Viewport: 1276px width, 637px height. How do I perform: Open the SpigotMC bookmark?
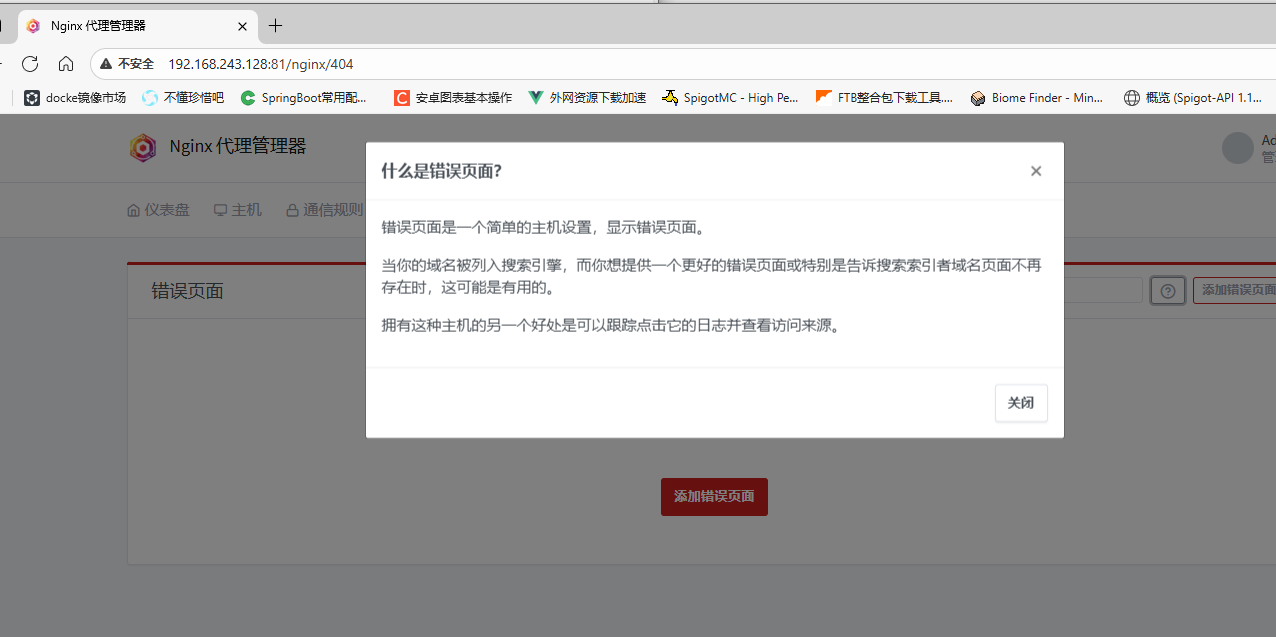click(730, 98)
